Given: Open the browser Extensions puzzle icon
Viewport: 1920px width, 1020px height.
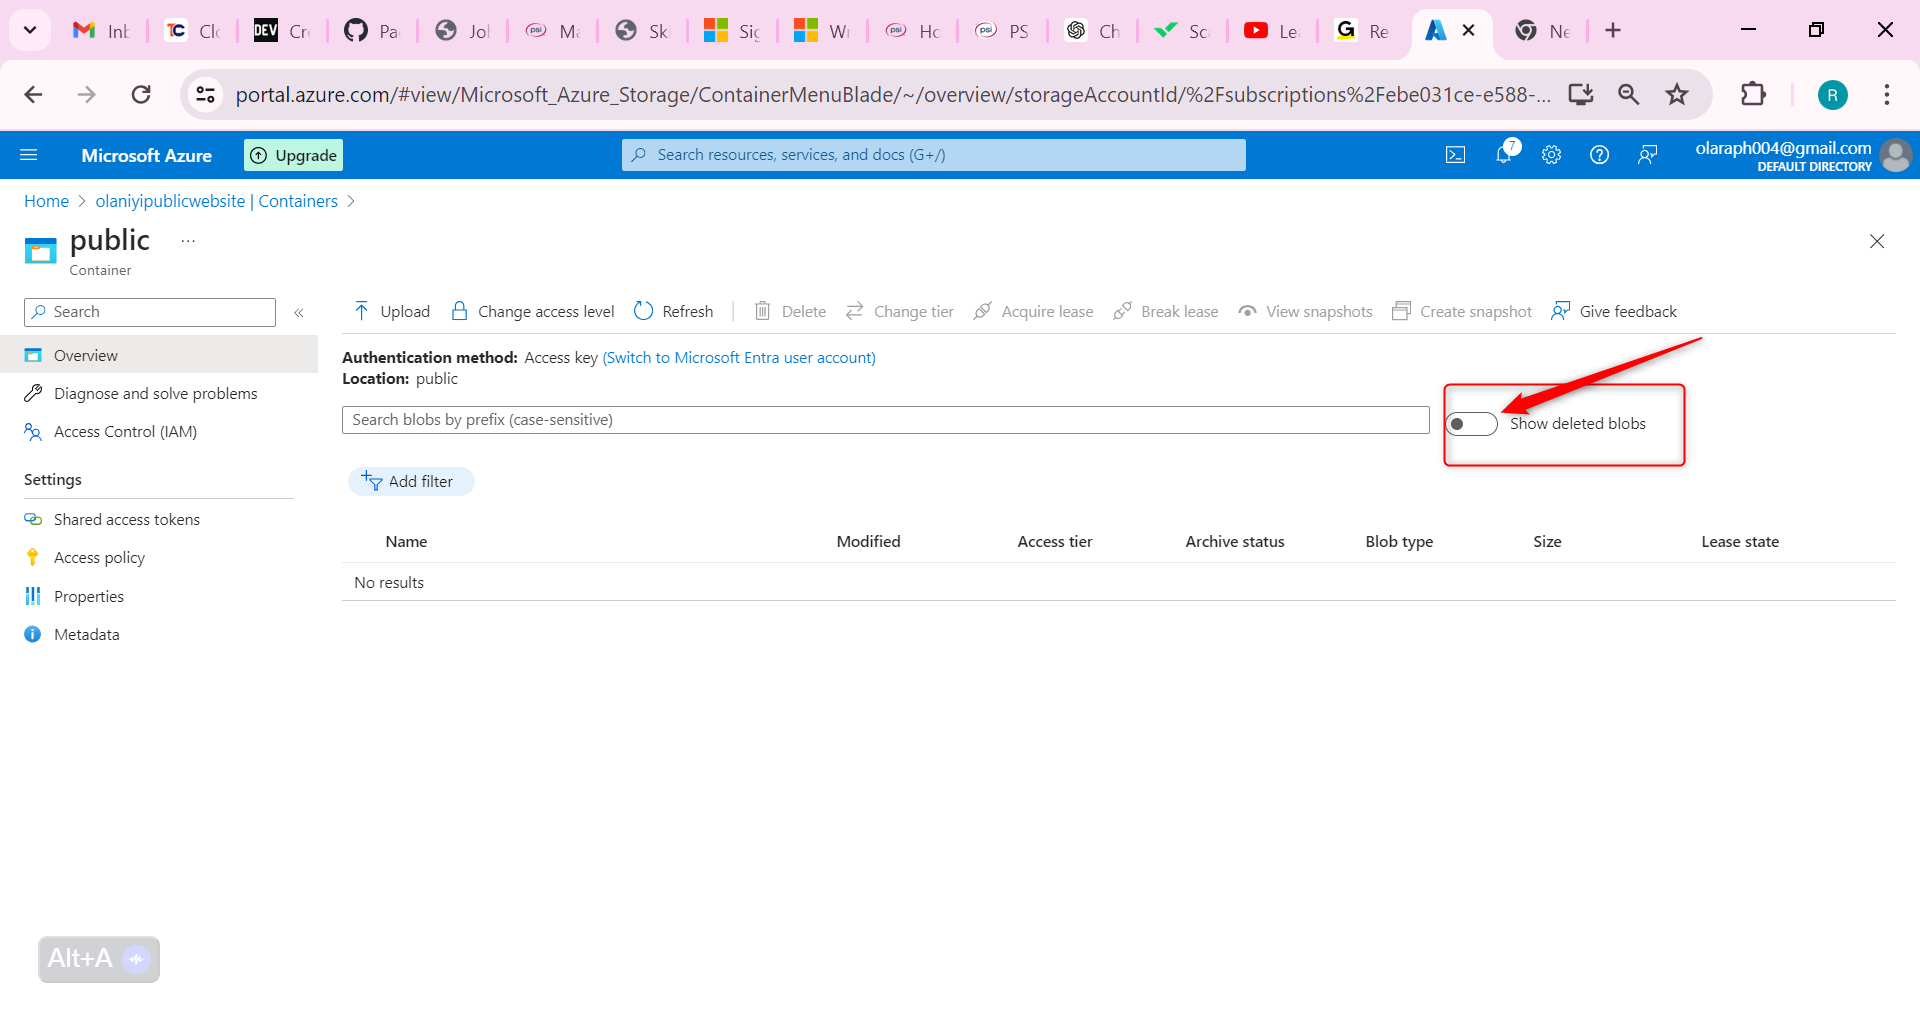Looking at the screenshot, I should [x=1753, y=94].
